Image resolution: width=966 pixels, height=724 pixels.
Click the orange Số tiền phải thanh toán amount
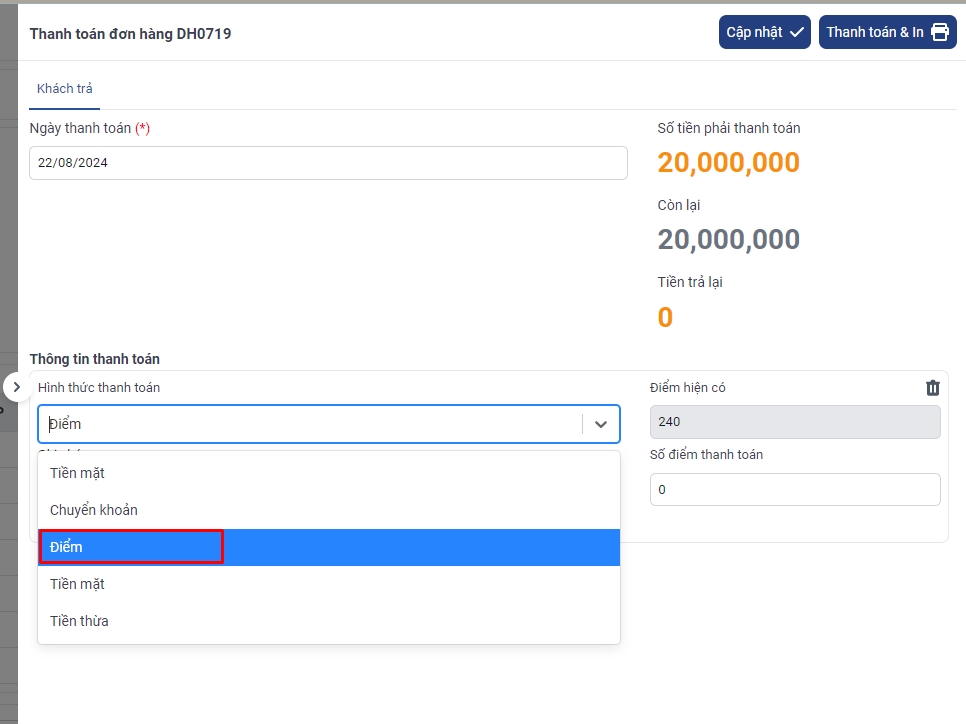[x=728, y=163]
